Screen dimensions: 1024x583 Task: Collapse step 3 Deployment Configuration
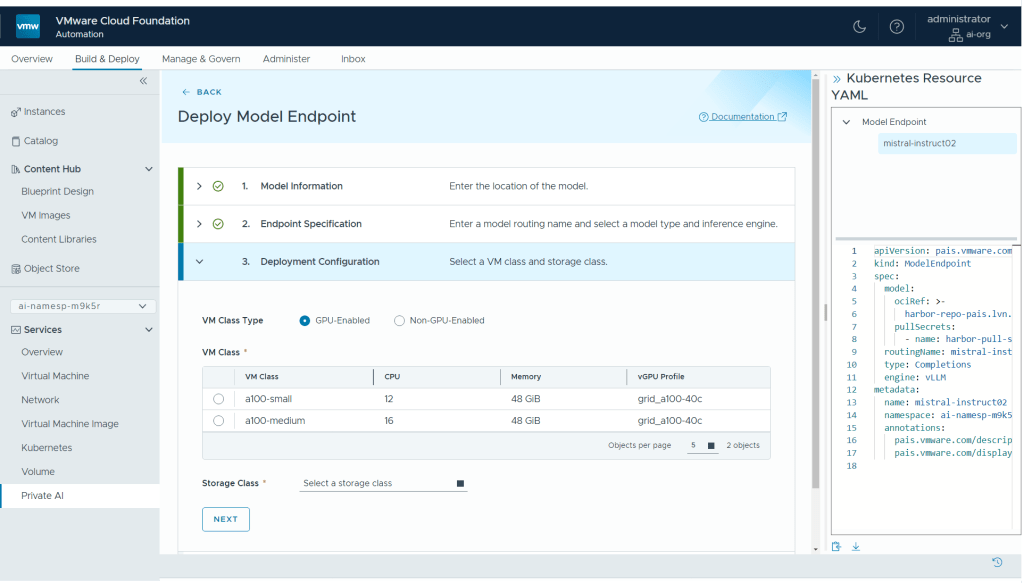[199, 262]
